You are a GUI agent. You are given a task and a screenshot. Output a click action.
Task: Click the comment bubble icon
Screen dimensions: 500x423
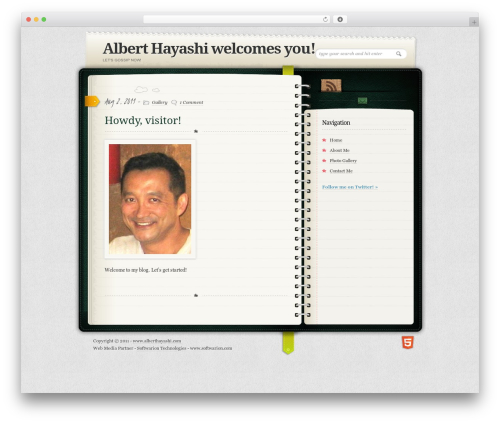[174, 102]
